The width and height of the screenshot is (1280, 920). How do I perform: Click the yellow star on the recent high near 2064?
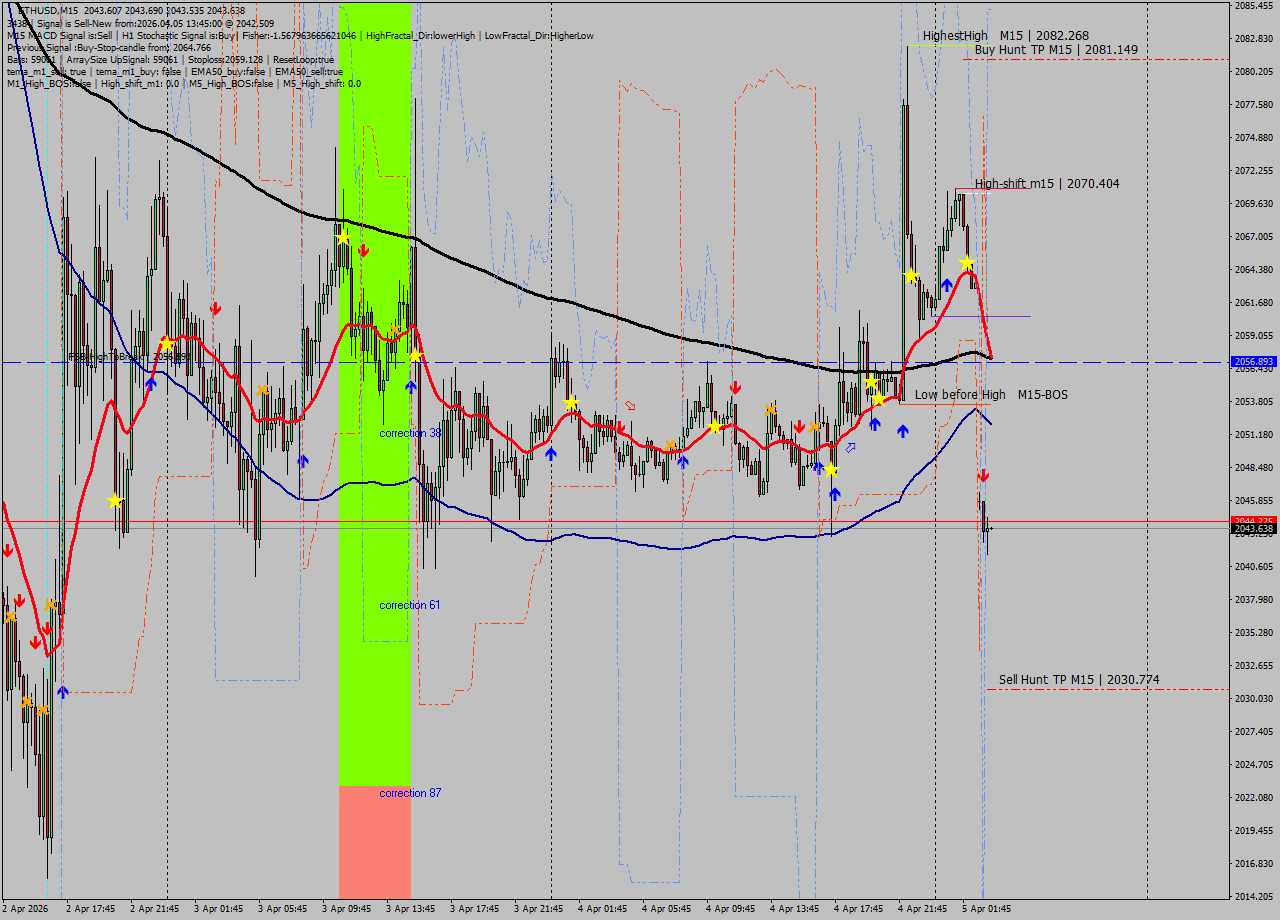(967, 261)
